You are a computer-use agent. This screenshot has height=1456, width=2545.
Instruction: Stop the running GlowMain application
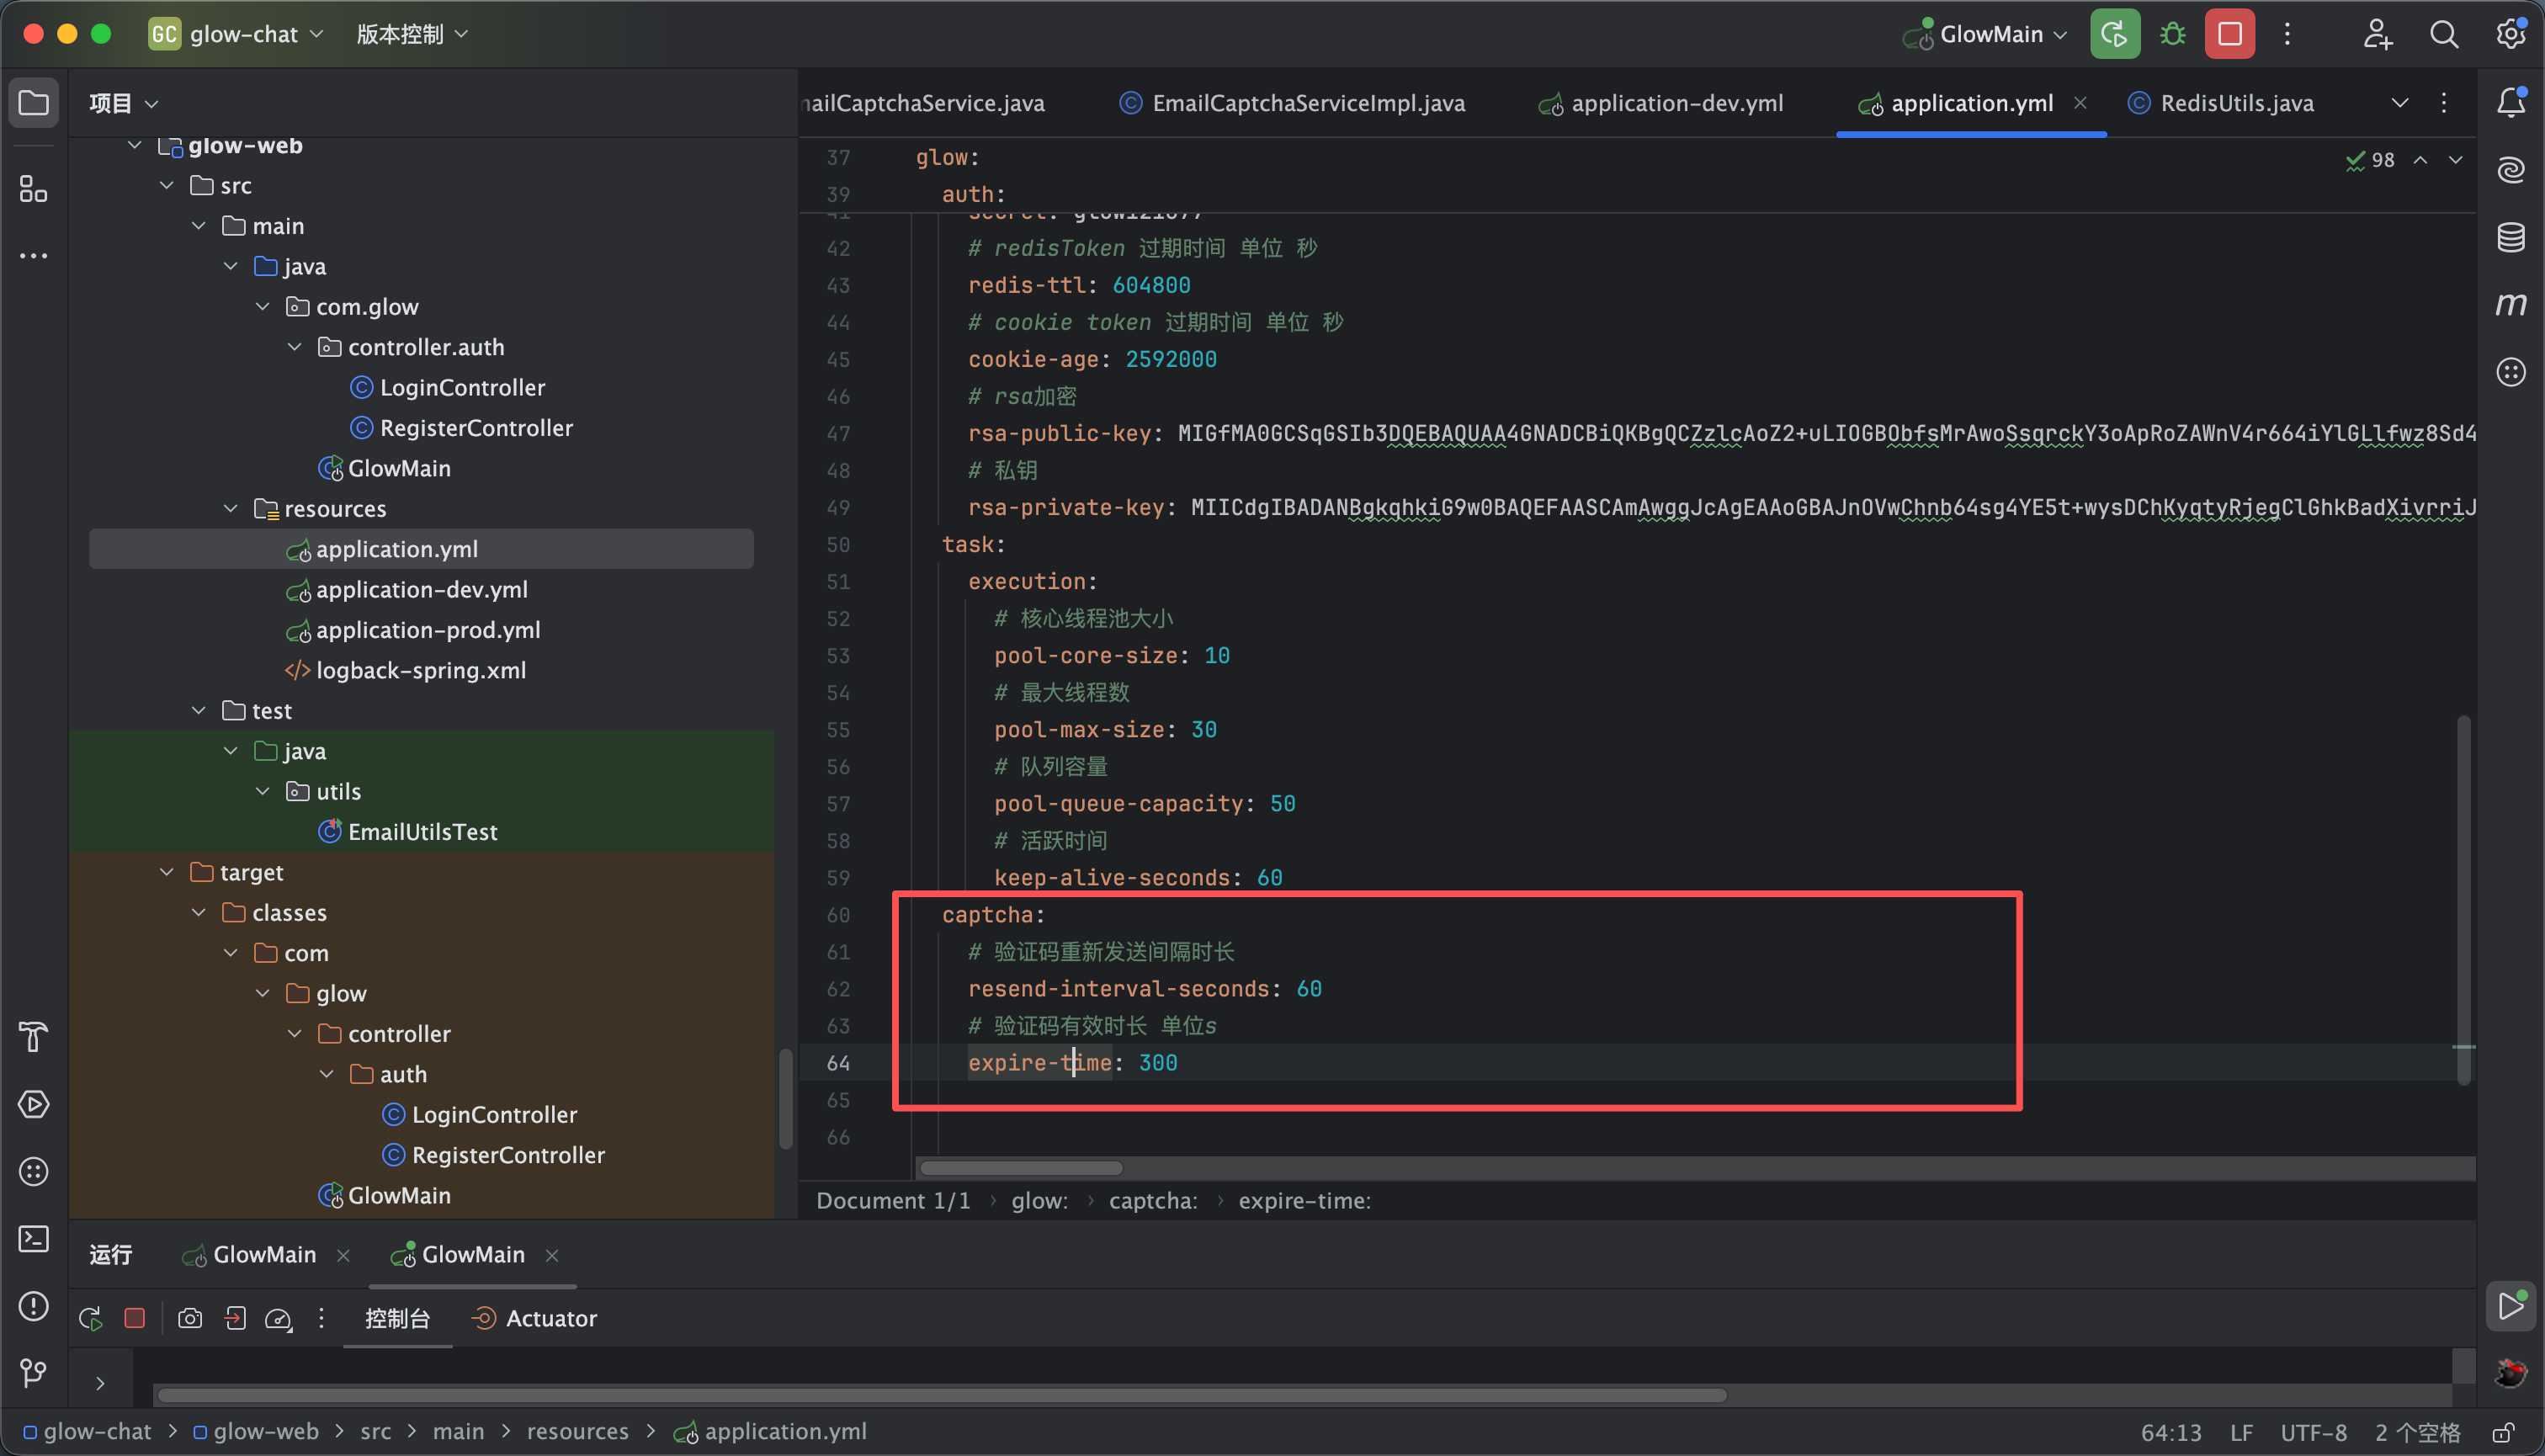[x=2229, y=34]
